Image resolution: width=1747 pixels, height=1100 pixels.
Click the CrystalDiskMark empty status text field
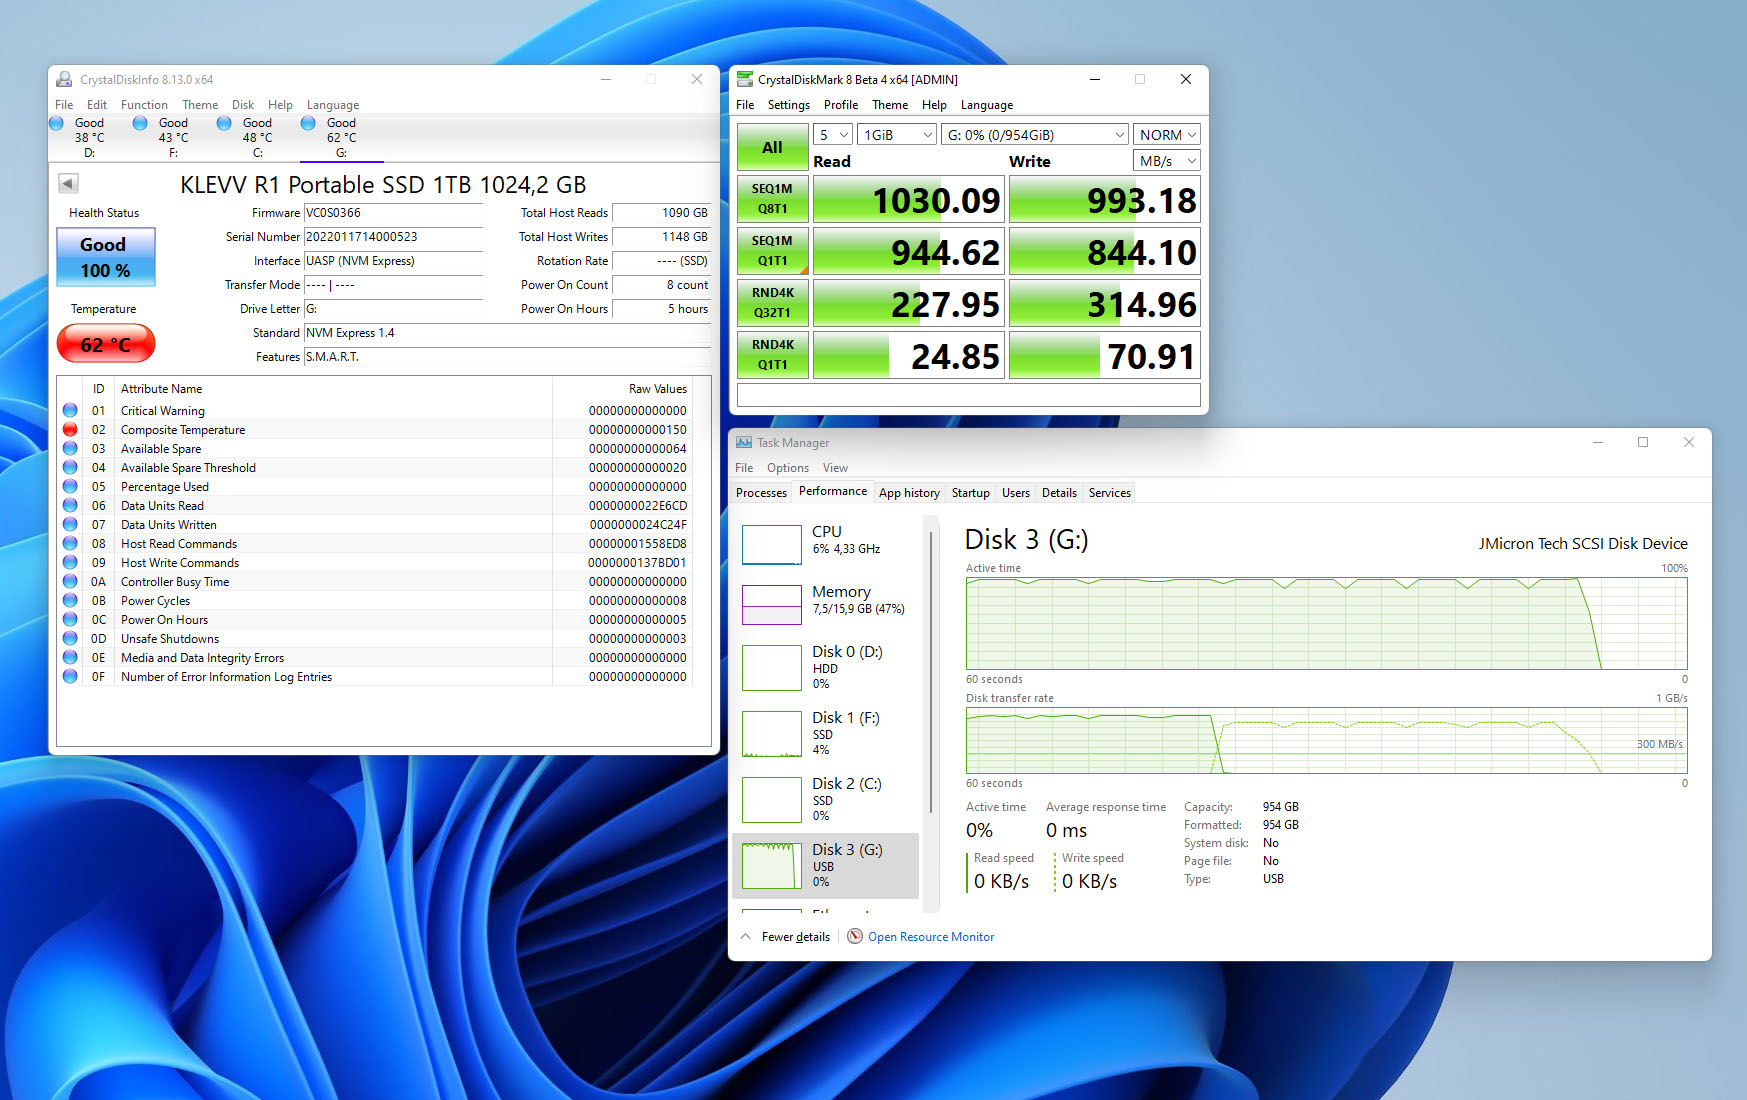968,394
